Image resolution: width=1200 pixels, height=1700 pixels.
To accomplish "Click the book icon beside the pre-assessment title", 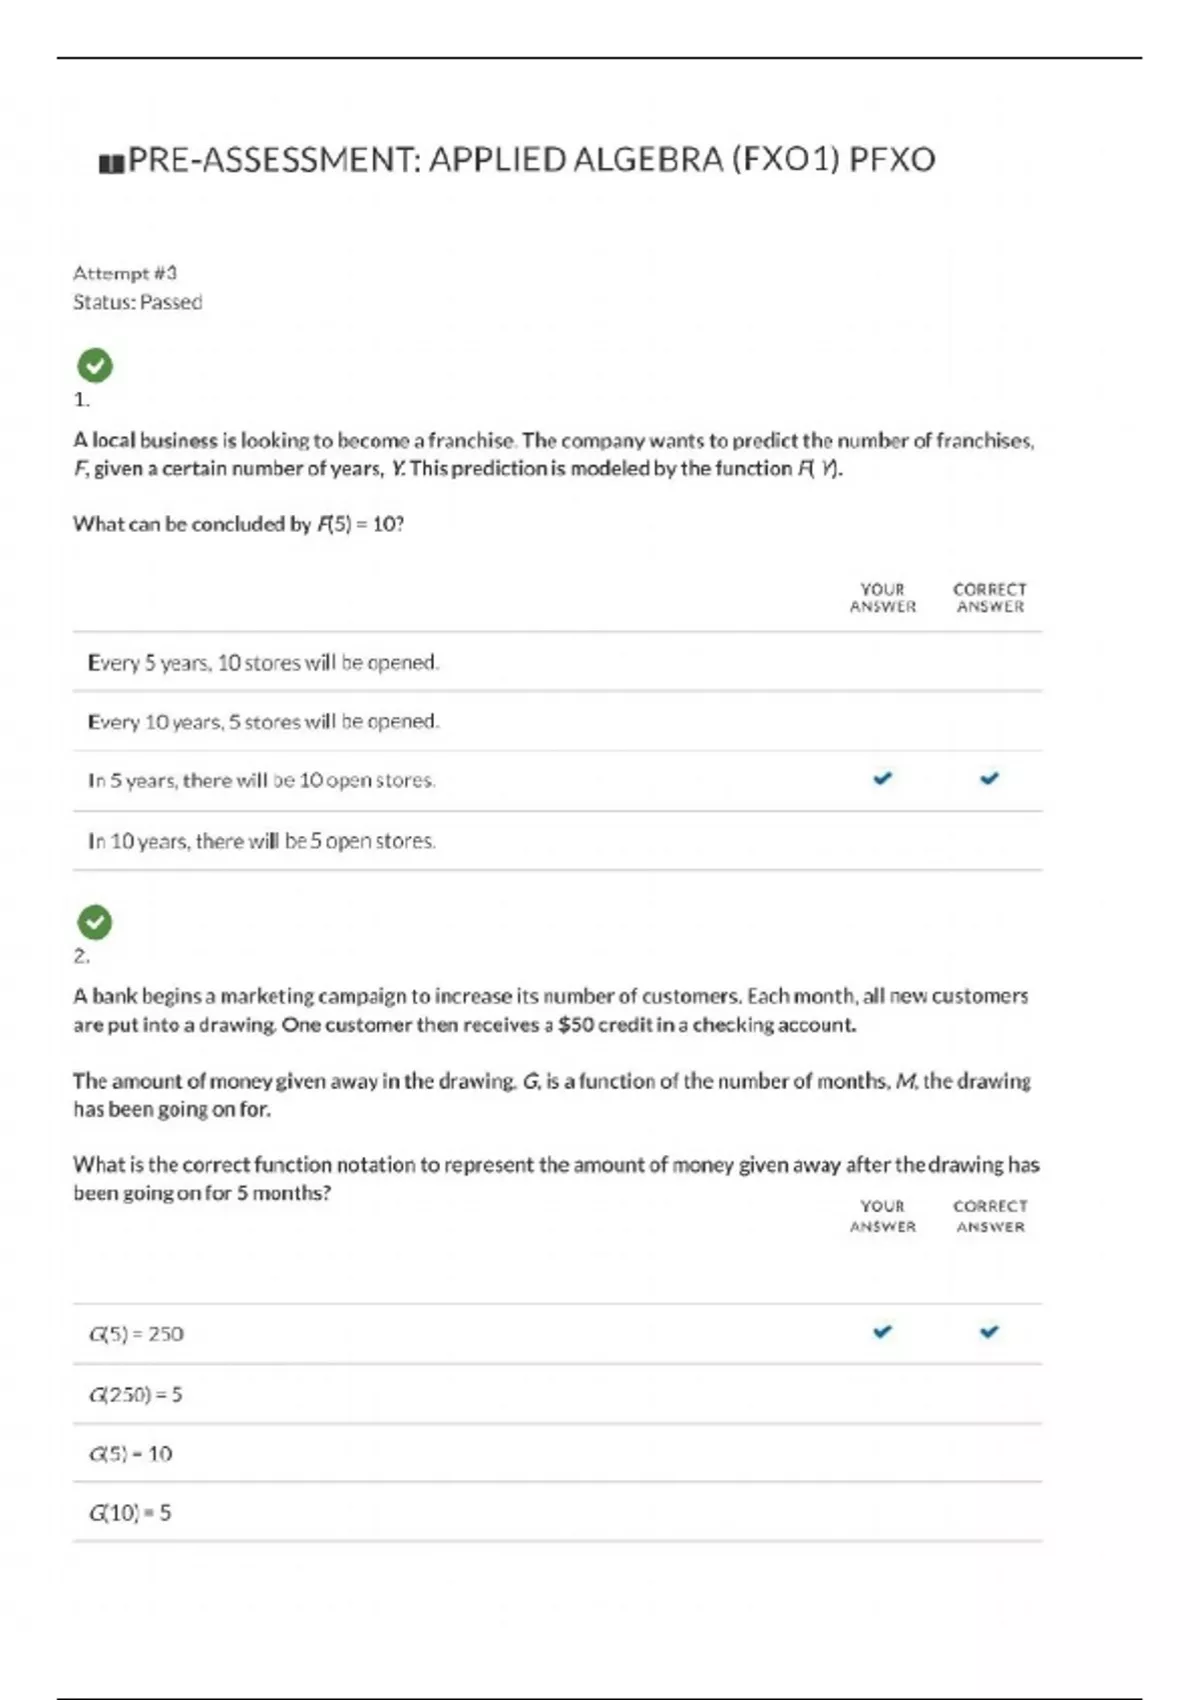I will [111, 163].
